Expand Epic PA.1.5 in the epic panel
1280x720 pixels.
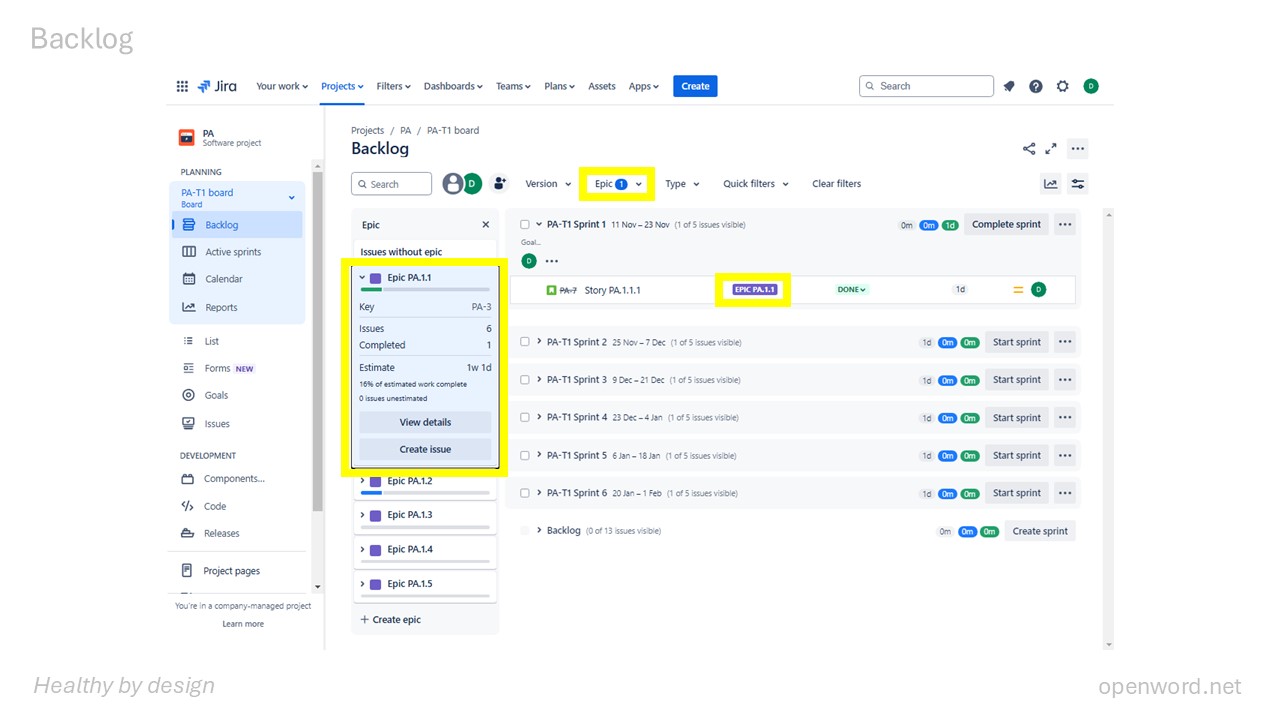coord(363,584)
